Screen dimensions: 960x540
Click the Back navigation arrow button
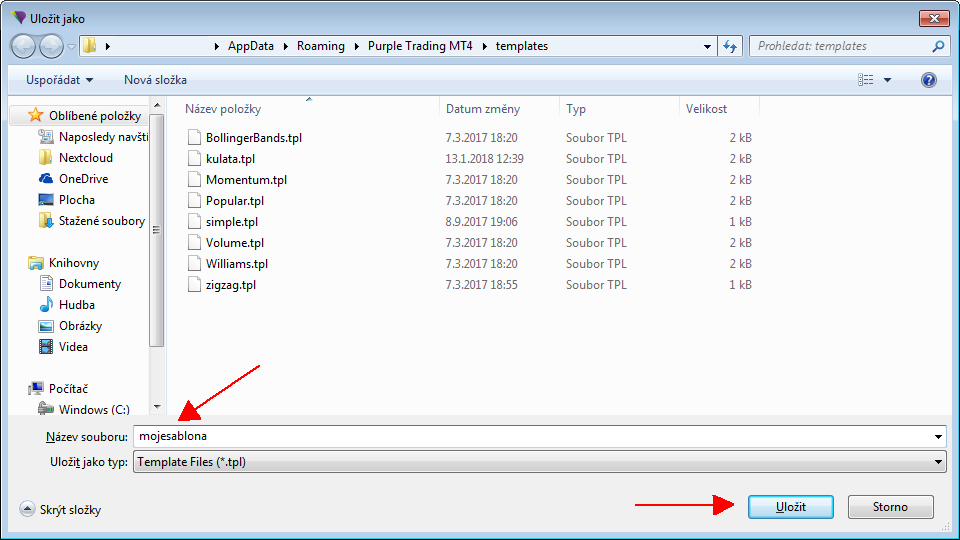24,47
